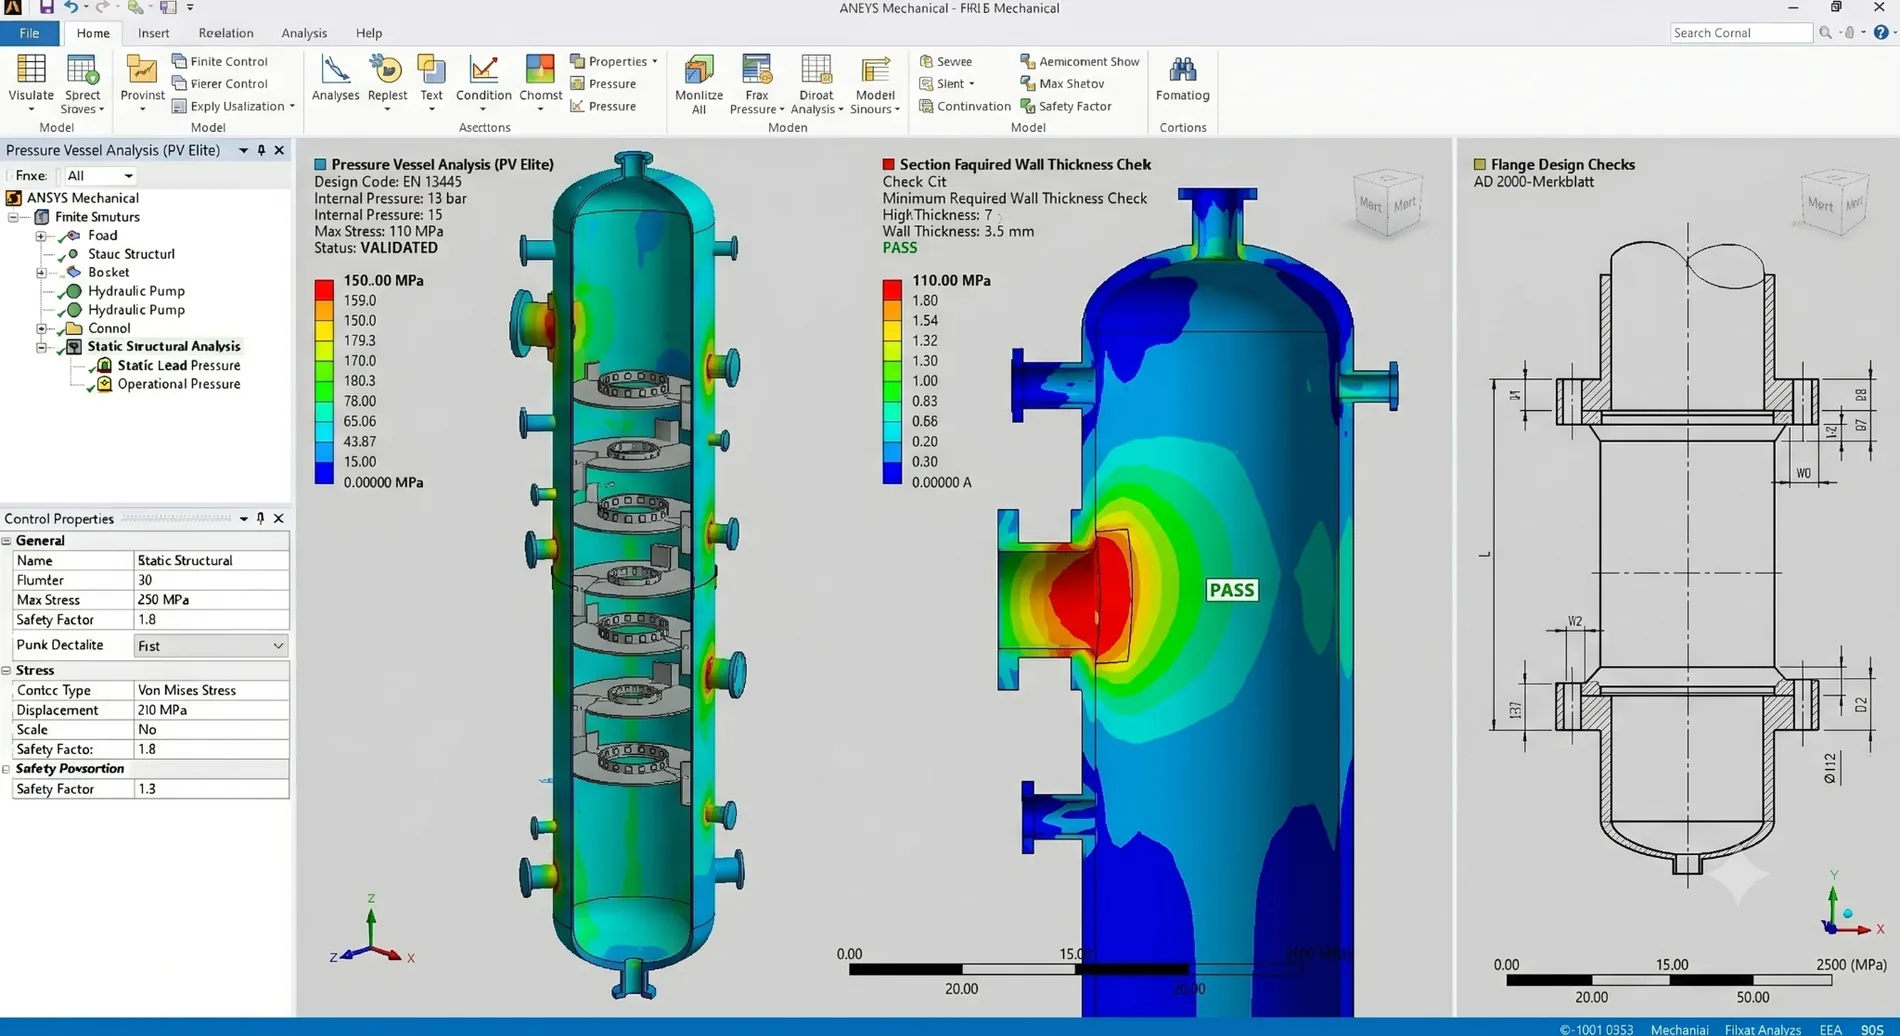1900x1036 pixels.
Task: Select Operational Pressure tree item
Action: click(178, 385)
